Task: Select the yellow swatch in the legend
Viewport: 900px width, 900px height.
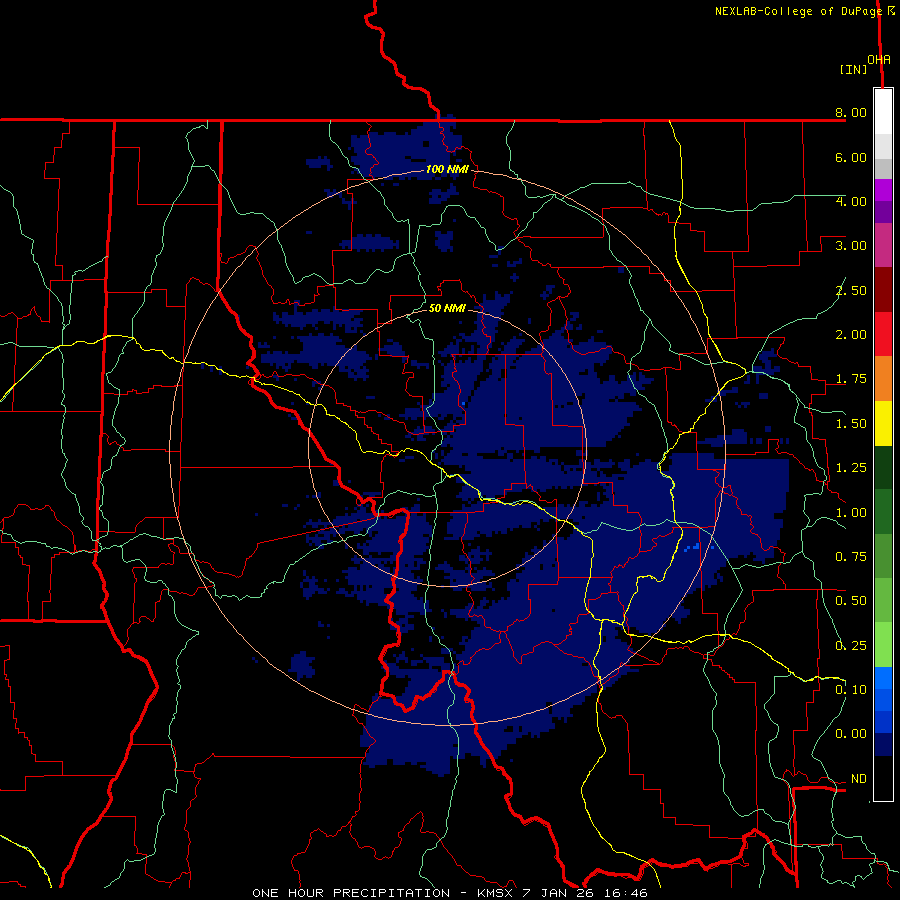Action: tap(883, 423)
